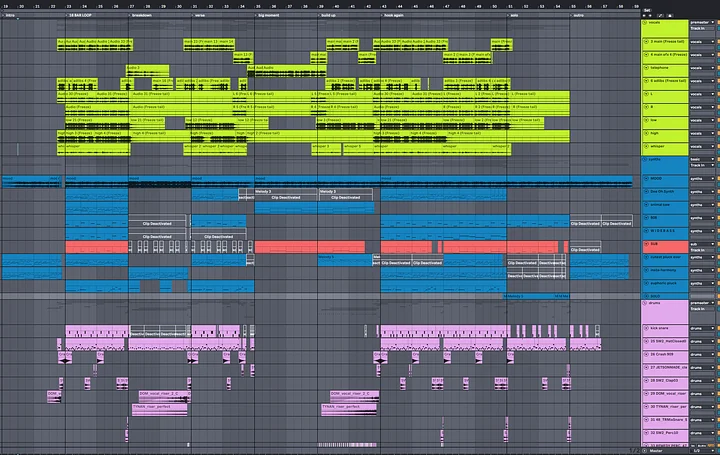Image resolution: width=720 pixels, height=455 pixels.
Task: Jump to the build up locator
Action: pos(327,15)
